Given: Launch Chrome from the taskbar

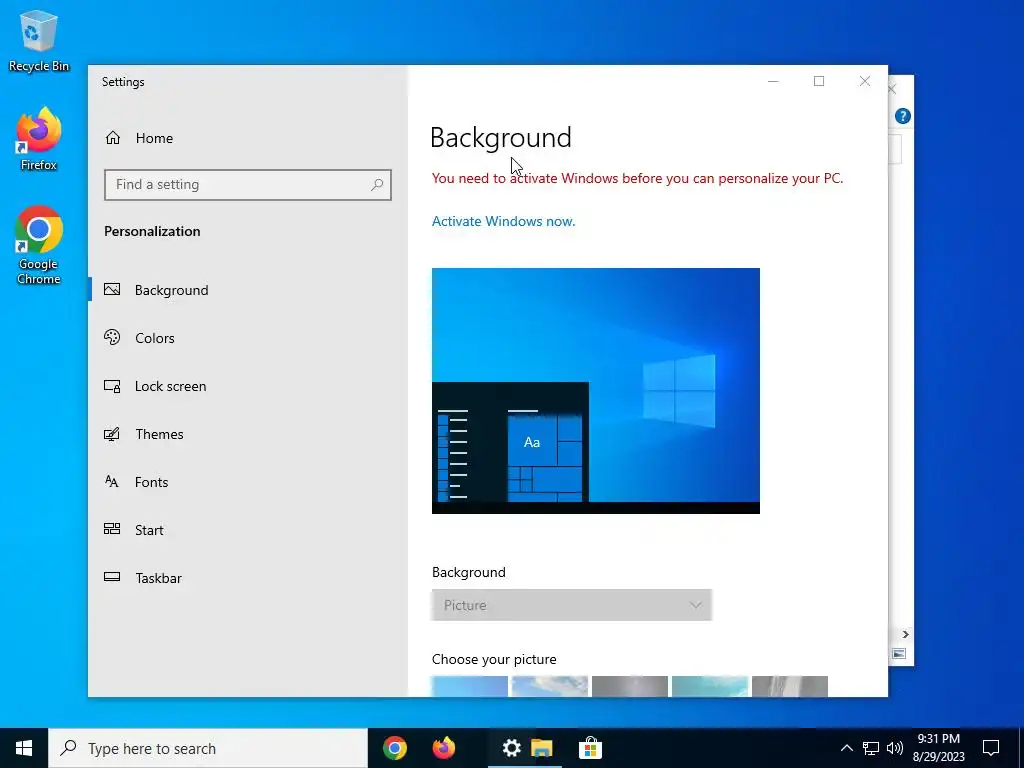Looking at the screenshot, I should [395, 748].
